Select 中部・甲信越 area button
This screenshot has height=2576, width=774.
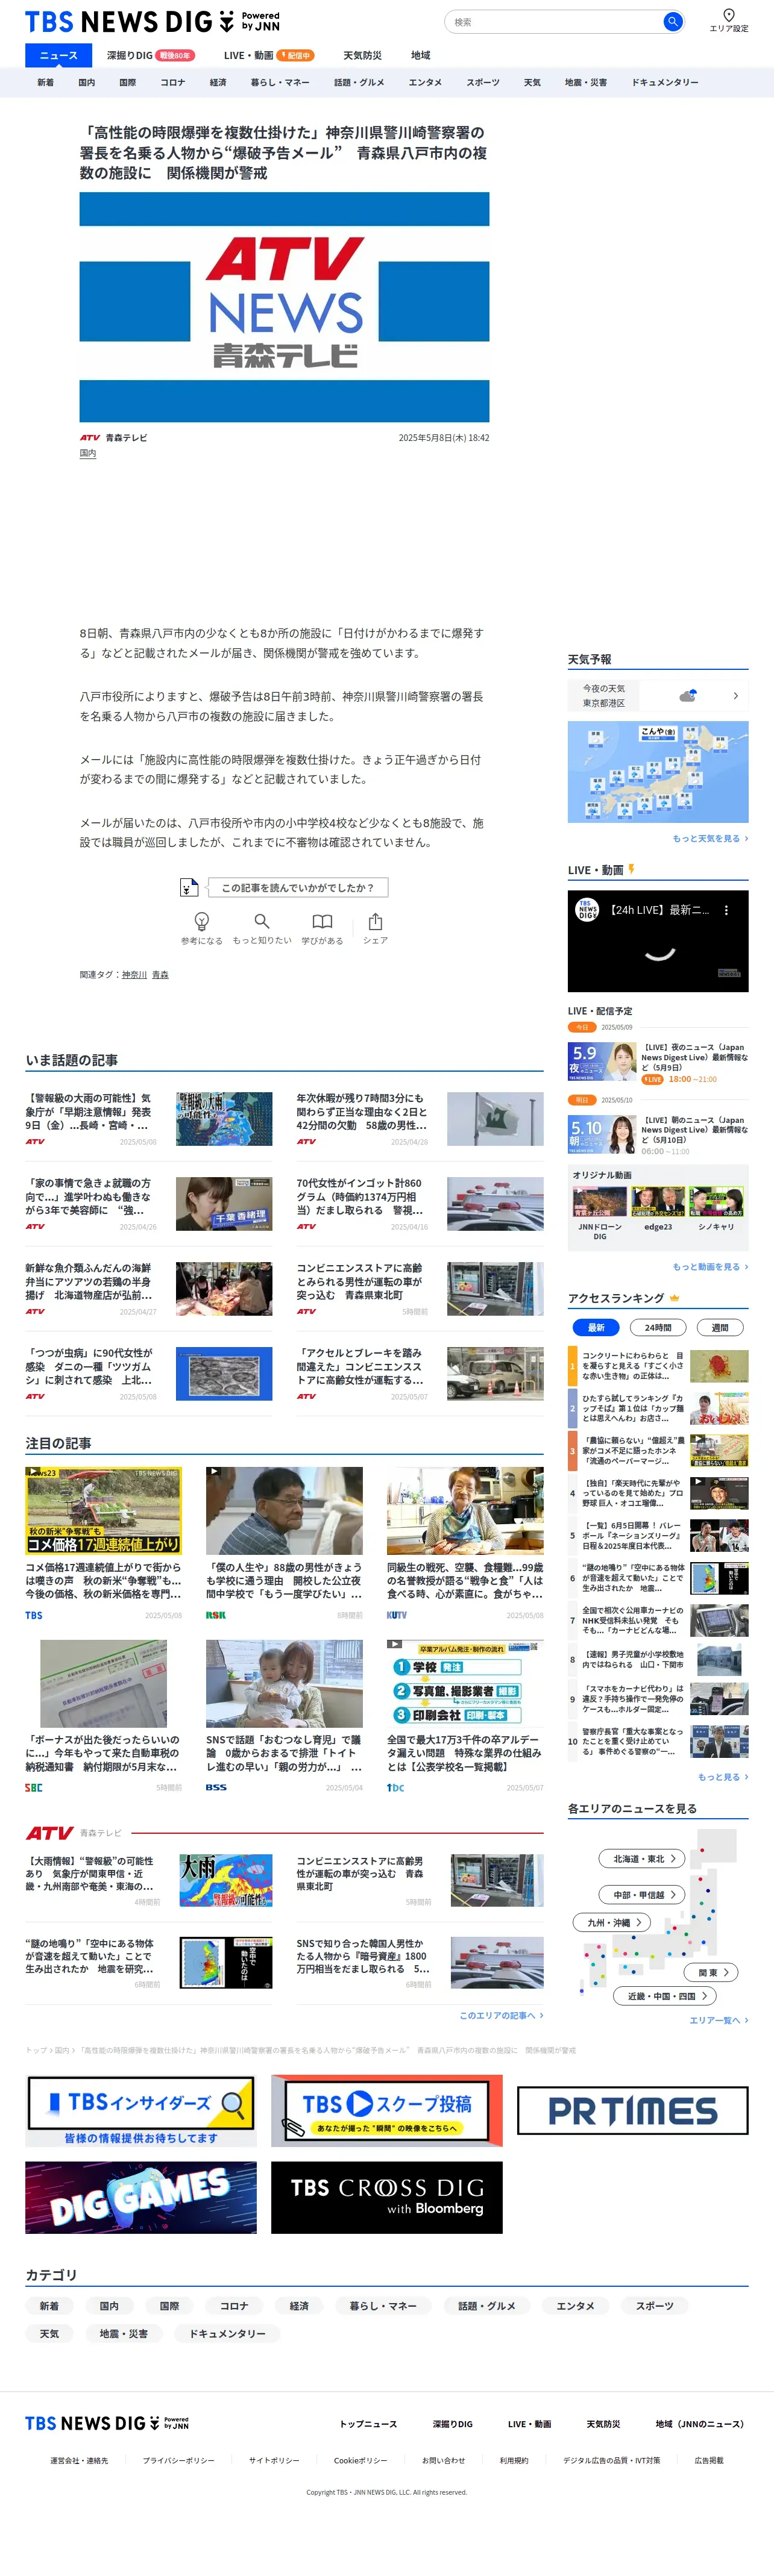[643, 1894]
